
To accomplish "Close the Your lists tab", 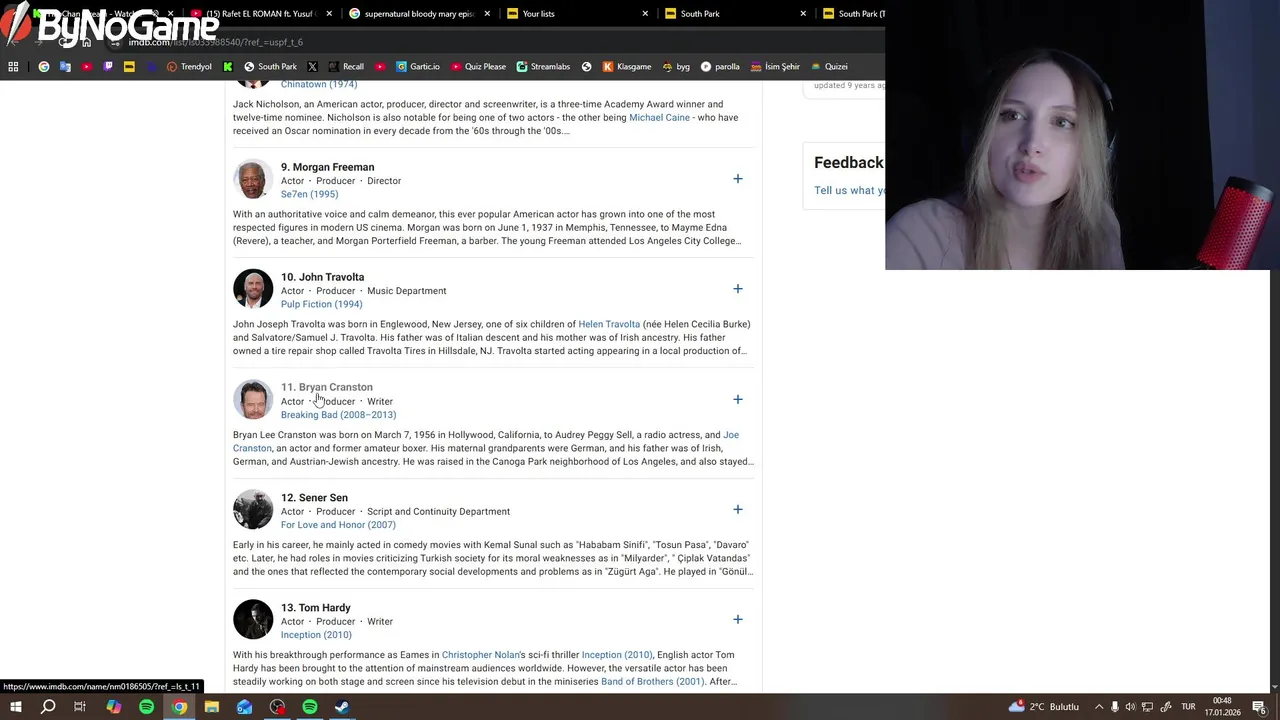I will (x=645, y=14).
